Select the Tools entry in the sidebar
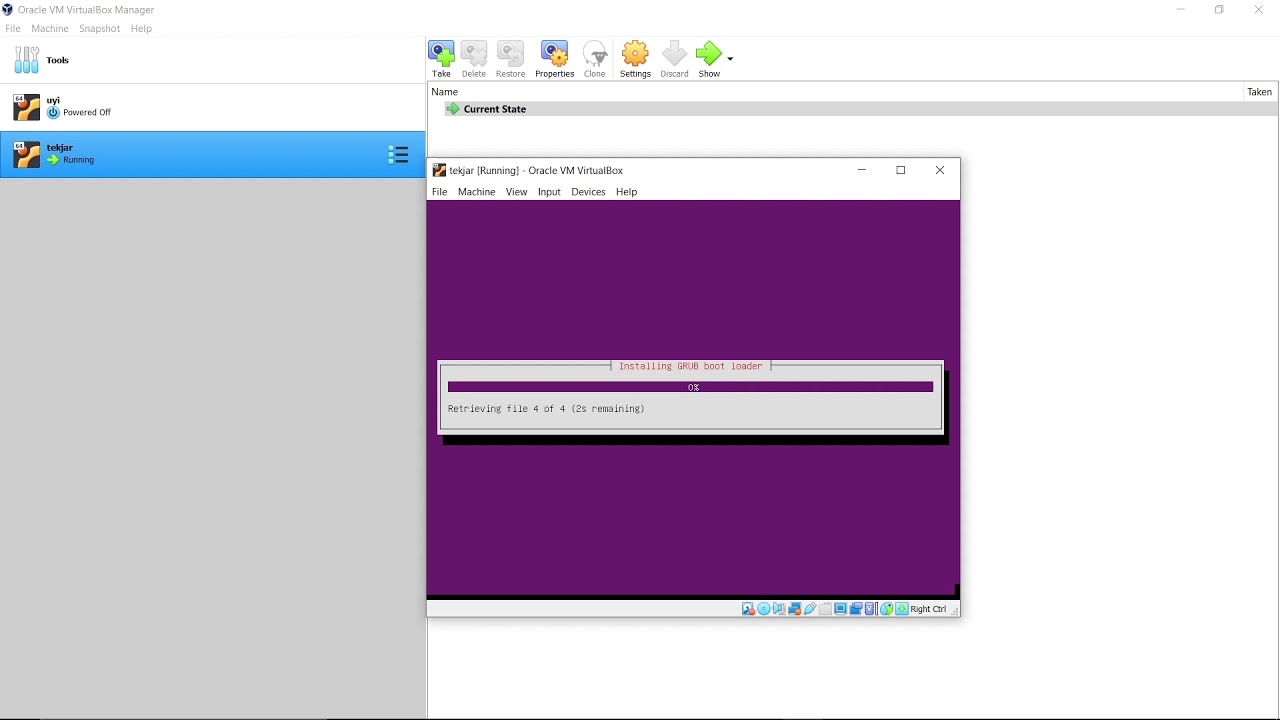Screen dimensions: 1280x720 click(213, 60)
